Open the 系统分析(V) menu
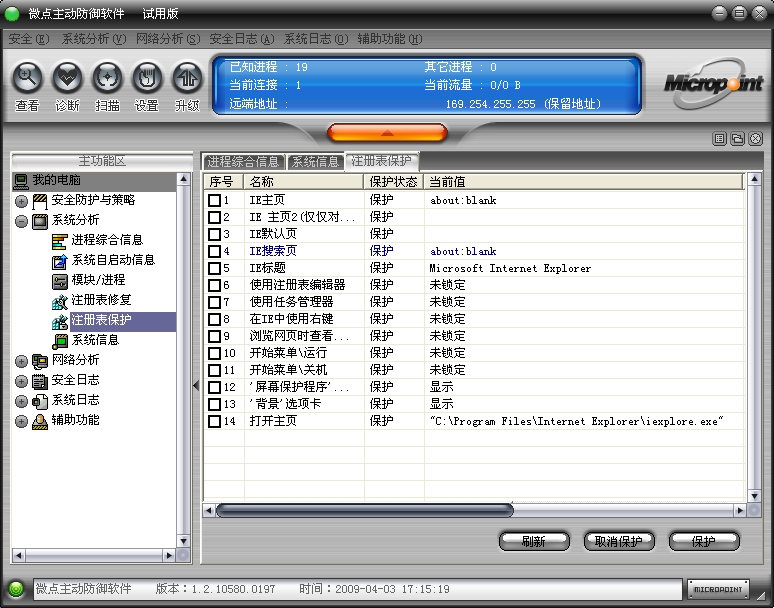Viewport: 774px width, 608px height. coord(94,39)
